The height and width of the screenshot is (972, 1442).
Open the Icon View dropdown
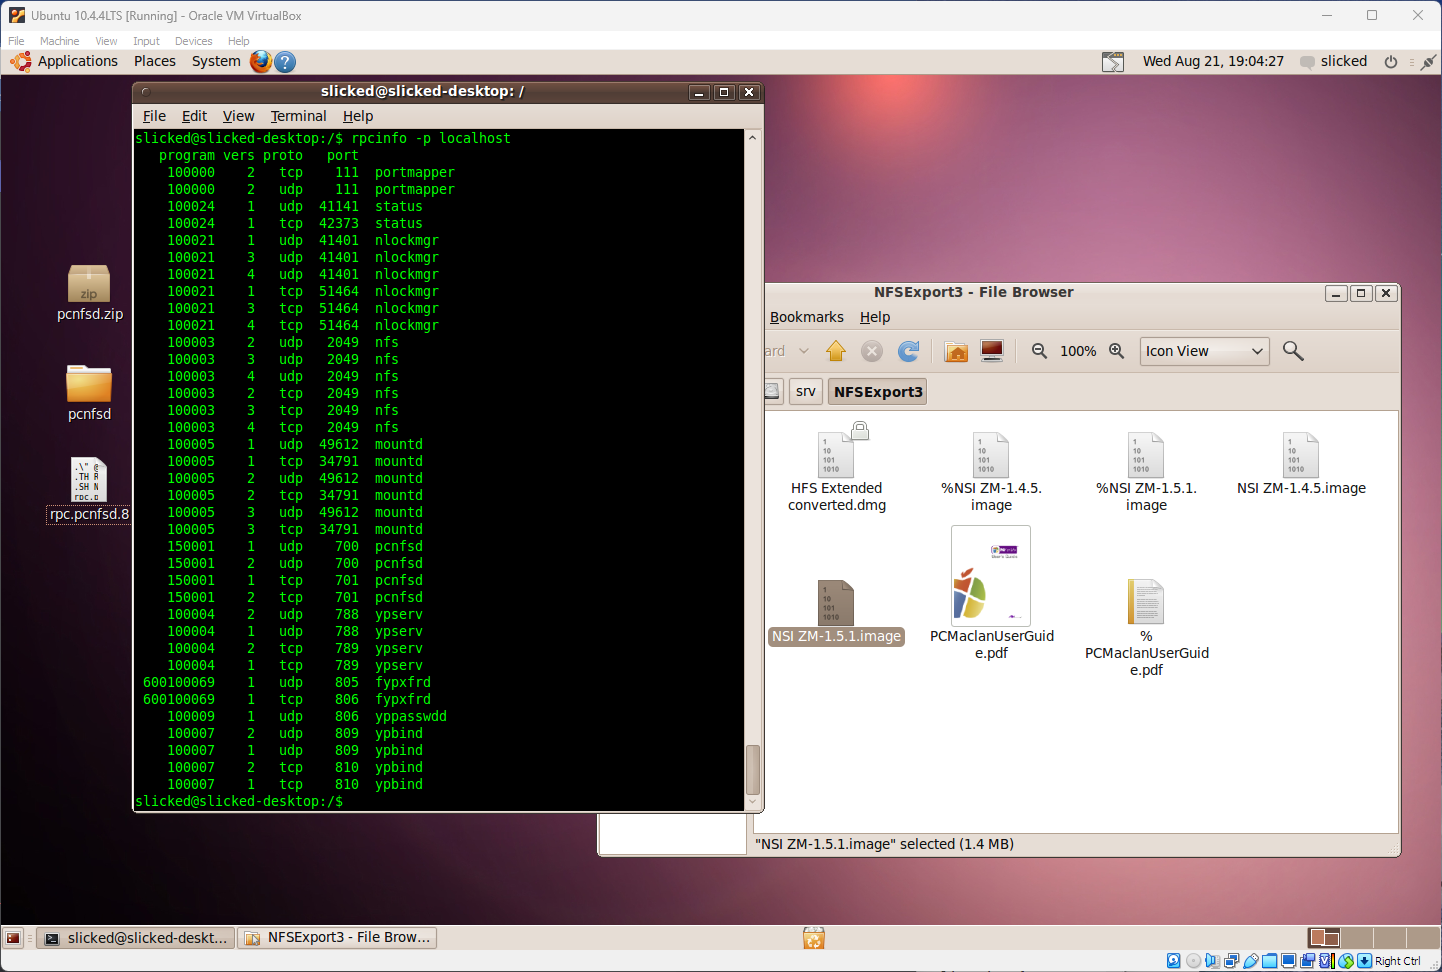tap(1205, 351)
